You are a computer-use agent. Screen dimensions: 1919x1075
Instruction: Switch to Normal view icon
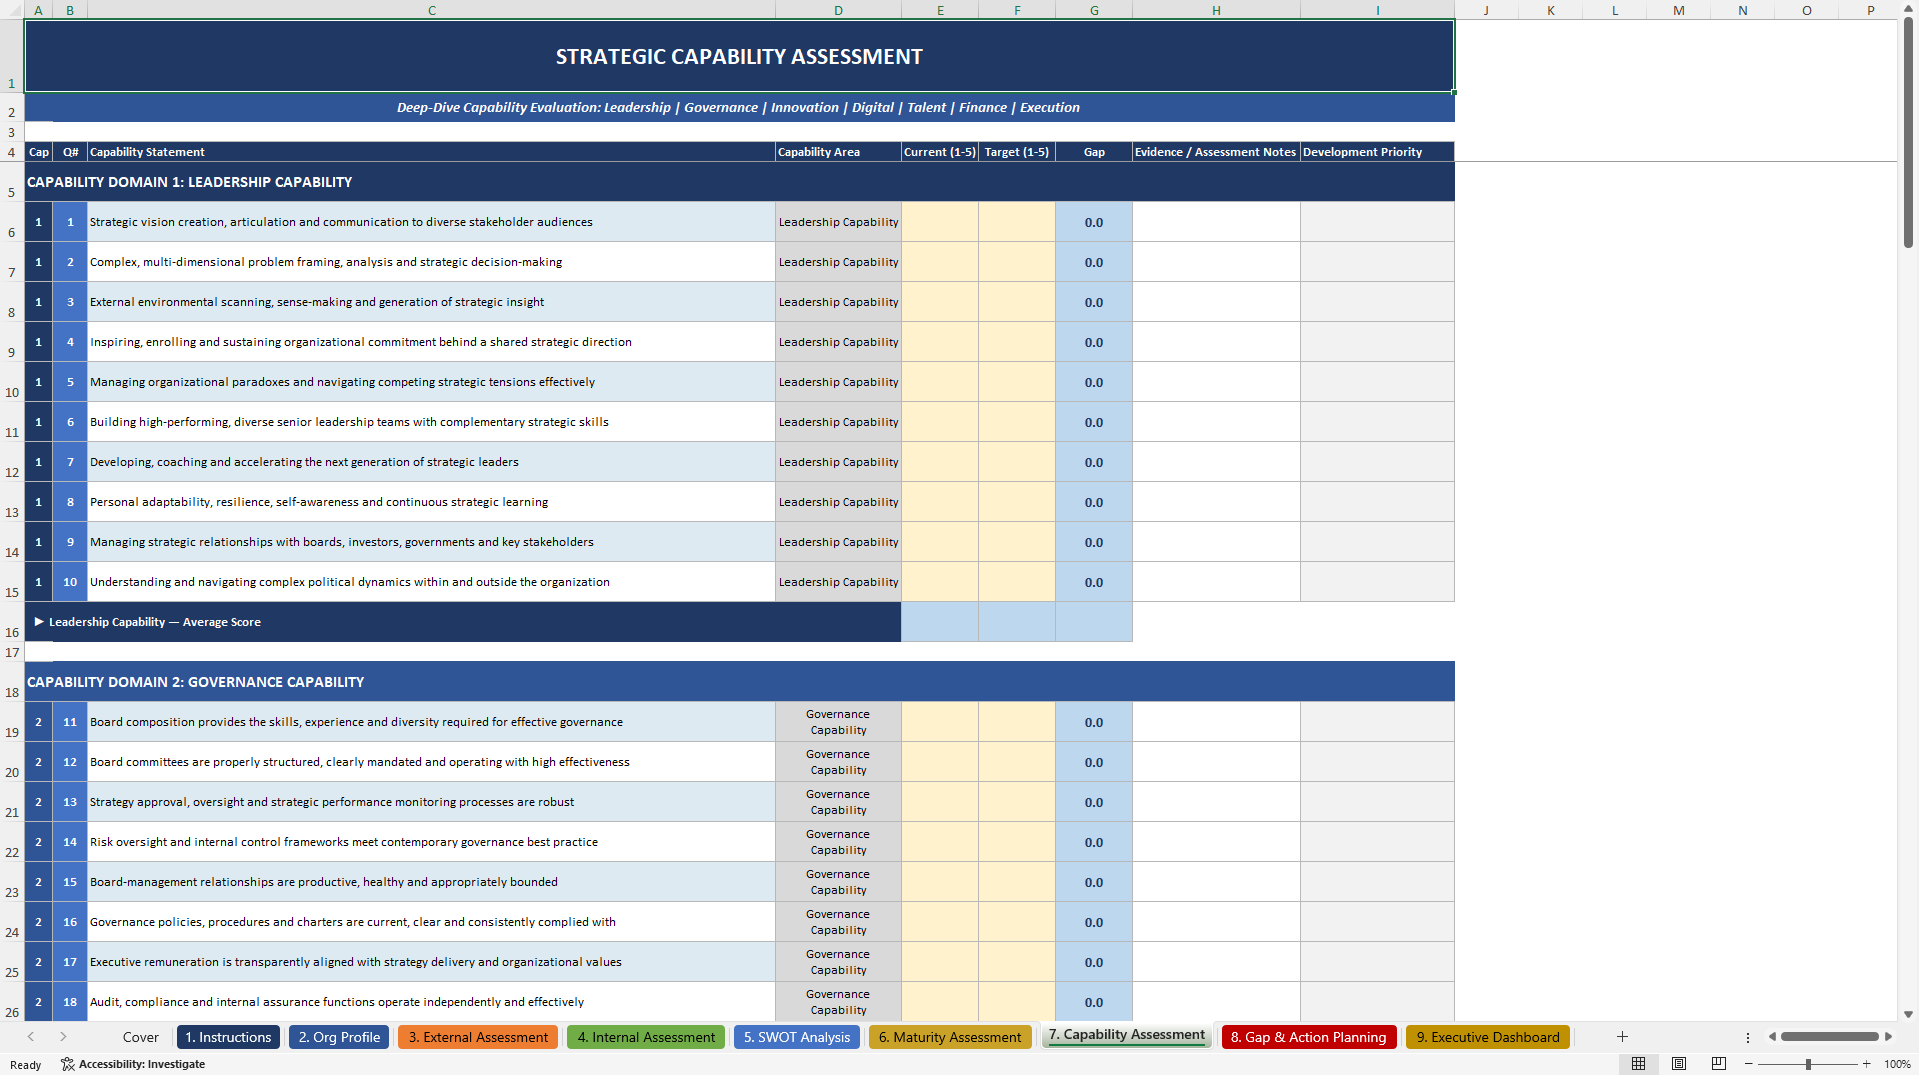point(1638,1064)
